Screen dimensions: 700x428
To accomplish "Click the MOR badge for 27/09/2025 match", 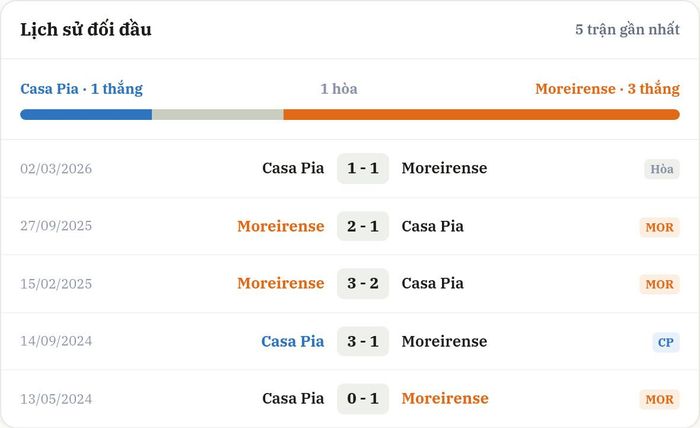I will (659, 227).
